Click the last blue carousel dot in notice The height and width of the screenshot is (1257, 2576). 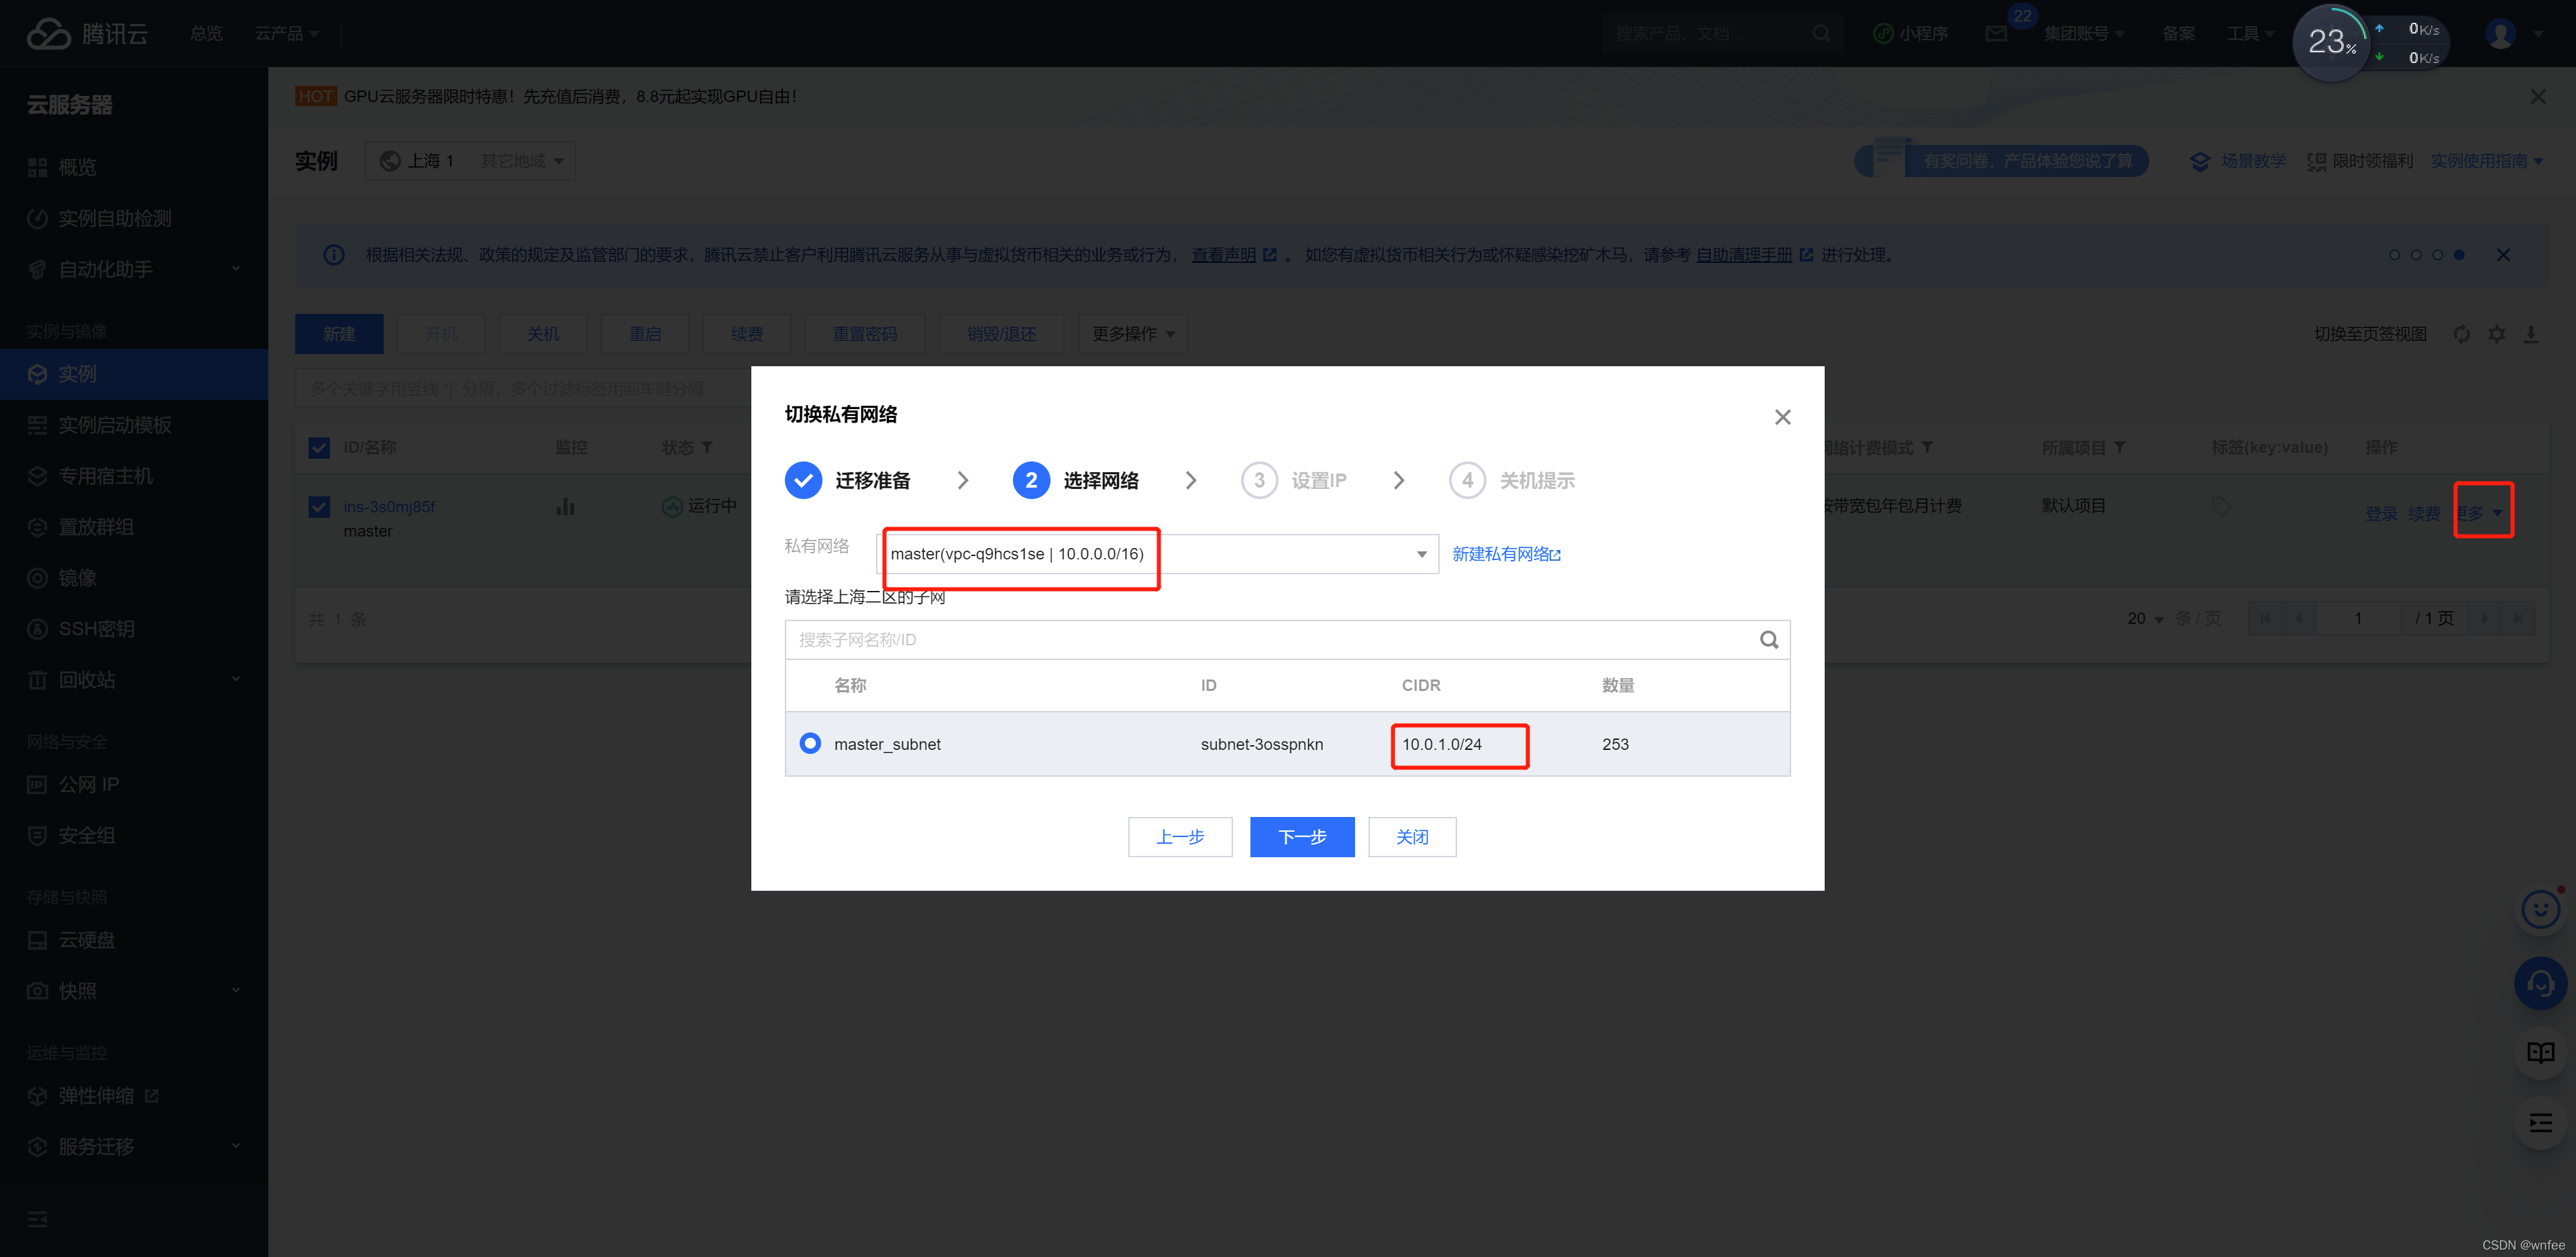(x=2459, y=255)
